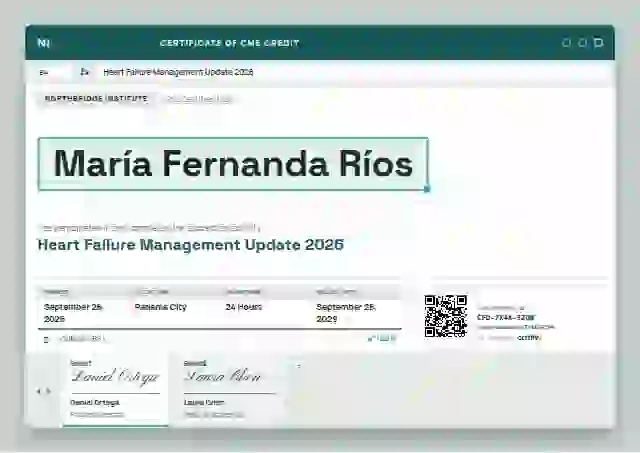This screenshot has height=453, width=640.
Task: Click the small icon right of the Laura signature
Action: pyautogui.click(x=298, y=366)
